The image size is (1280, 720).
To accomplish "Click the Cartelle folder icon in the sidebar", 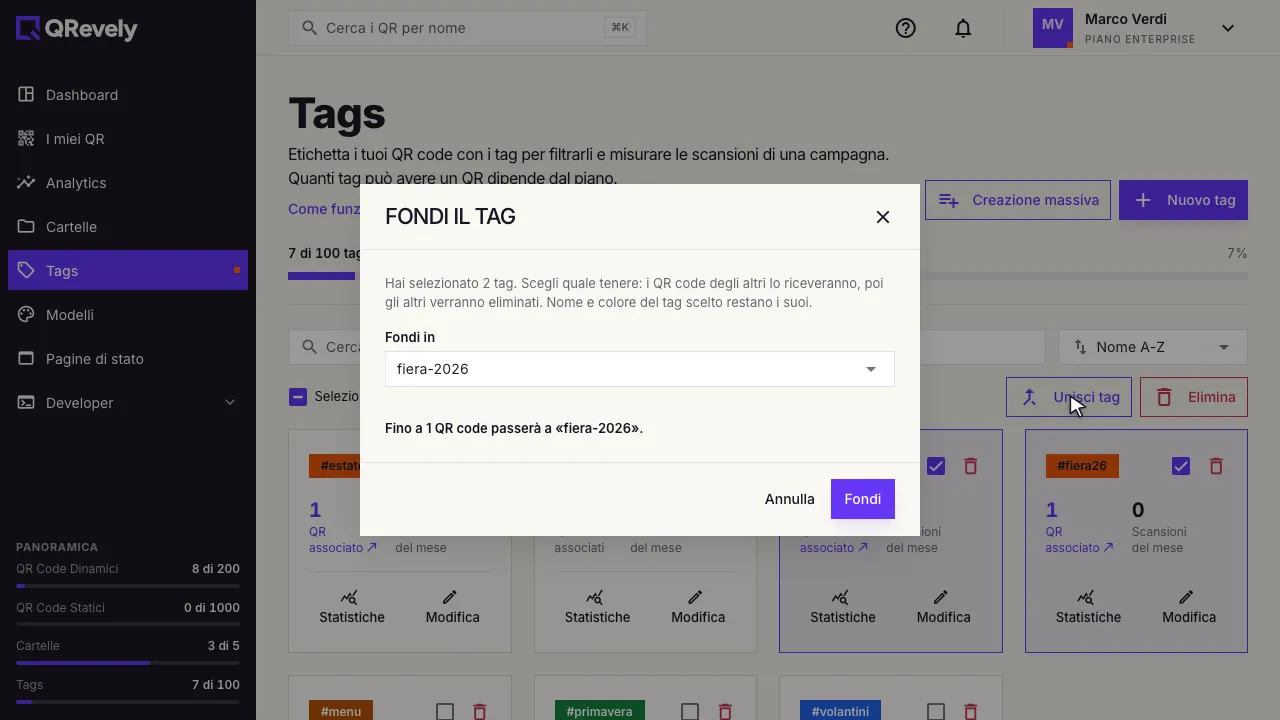I will [x=26, y=227].
